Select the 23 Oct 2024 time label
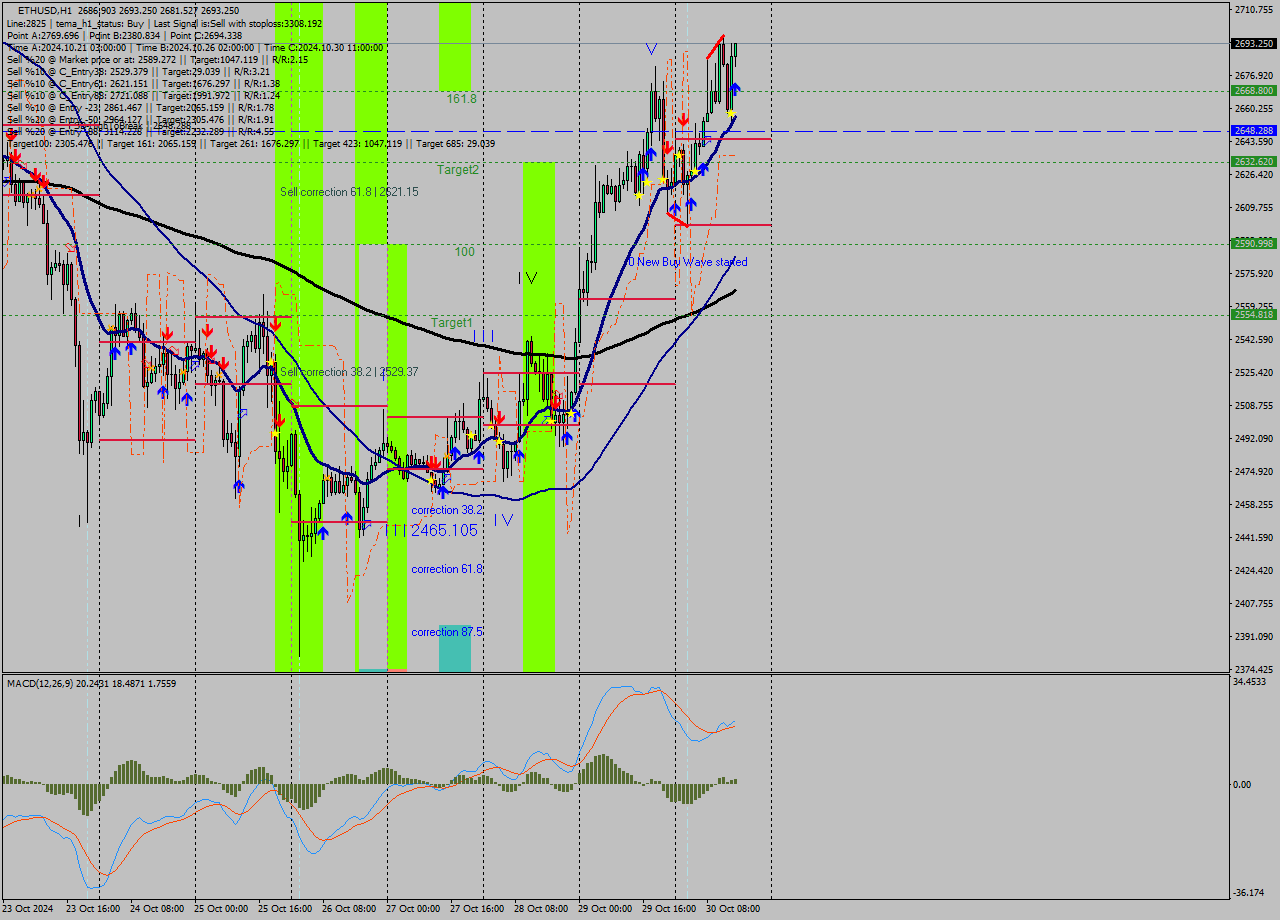Screen dimensions: 1280x920 point(28,909)
